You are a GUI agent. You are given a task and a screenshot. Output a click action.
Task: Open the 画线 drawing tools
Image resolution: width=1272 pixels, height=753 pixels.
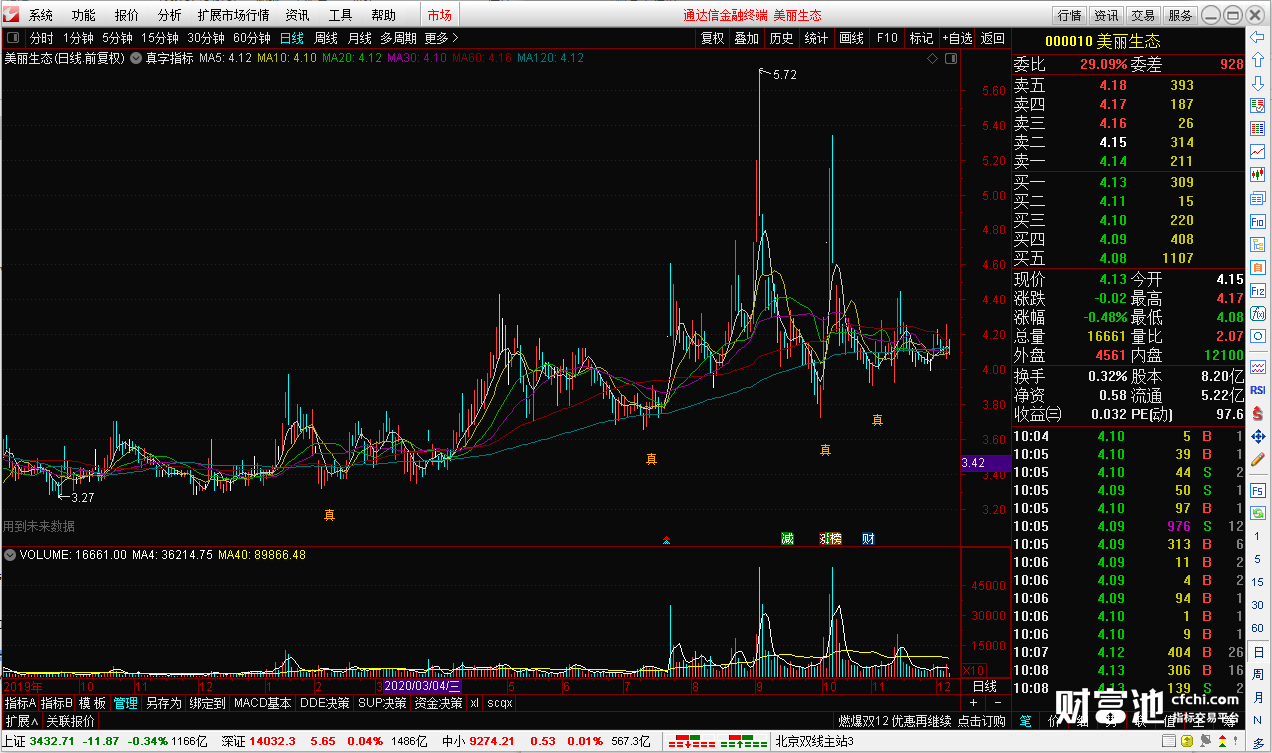tap(852, 38)
